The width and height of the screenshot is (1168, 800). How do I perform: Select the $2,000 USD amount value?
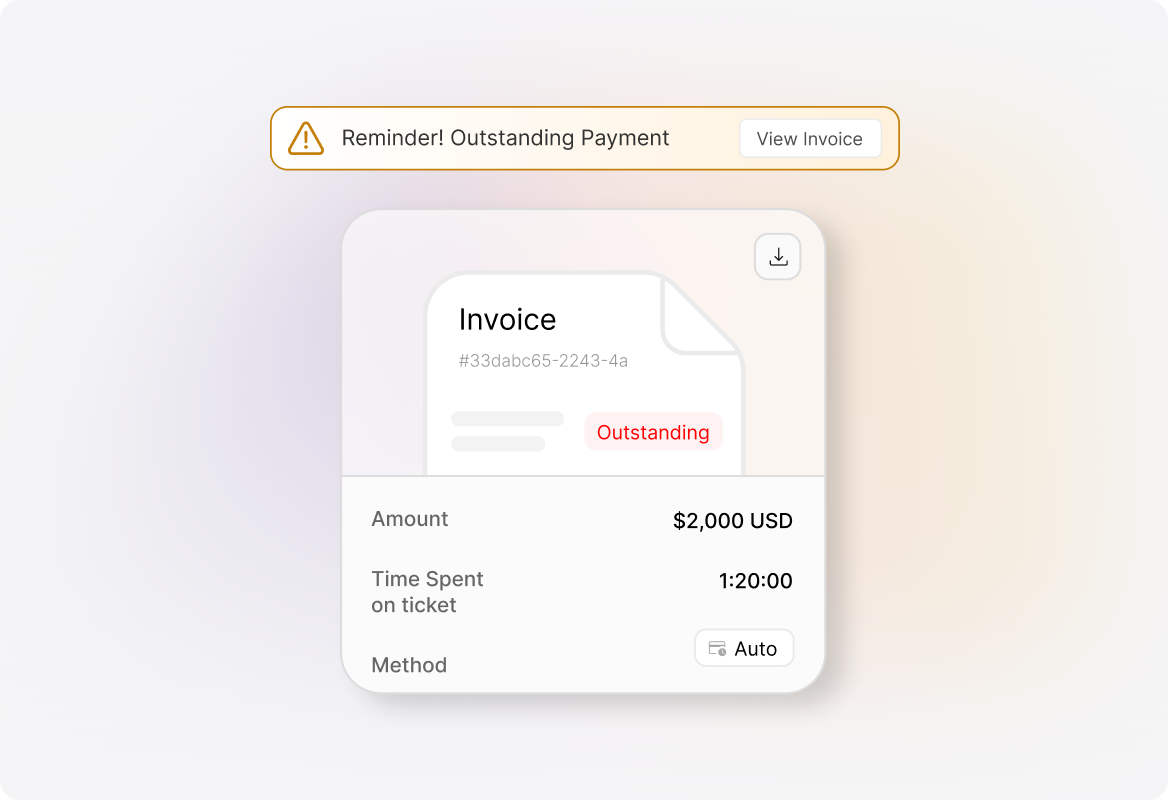click(x=731, y=520)
